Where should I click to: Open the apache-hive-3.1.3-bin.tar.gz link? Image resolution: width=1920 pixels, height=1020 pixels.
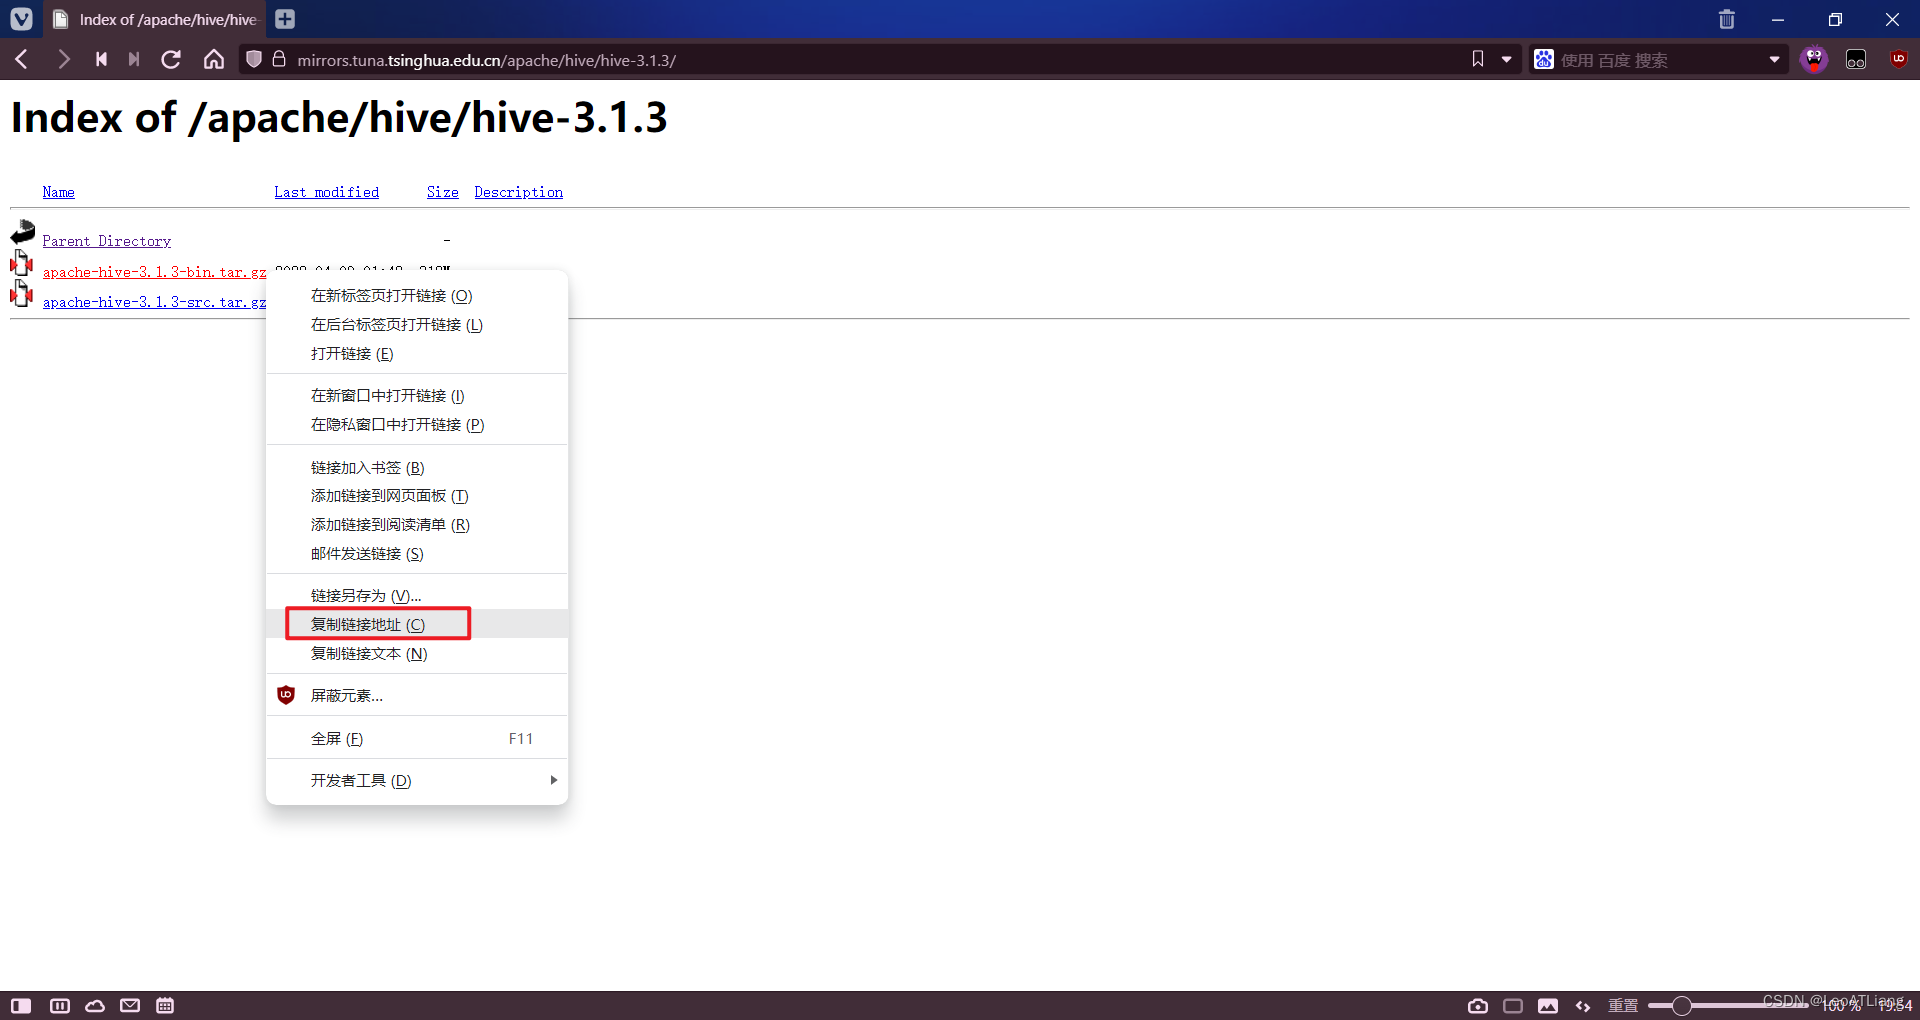(153, 271)
